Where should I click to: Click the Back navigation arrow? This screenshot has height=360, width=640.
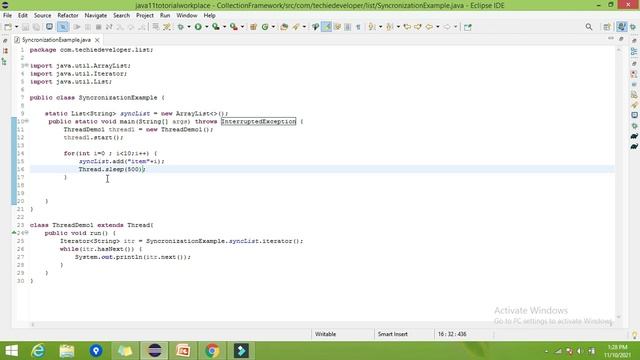pos(429,27)
